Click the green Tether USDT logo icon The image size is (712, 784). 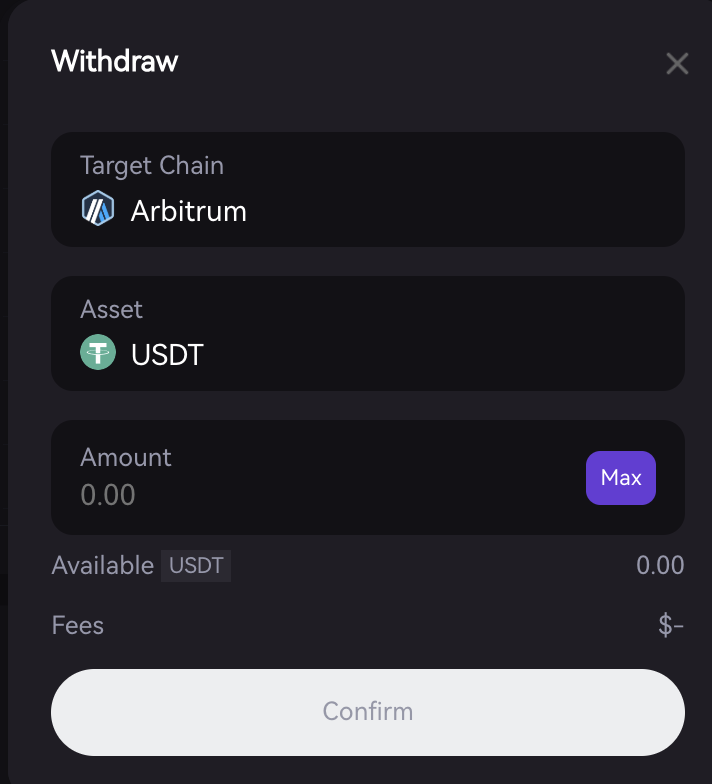pyautogui.click(x=98, y=353)
